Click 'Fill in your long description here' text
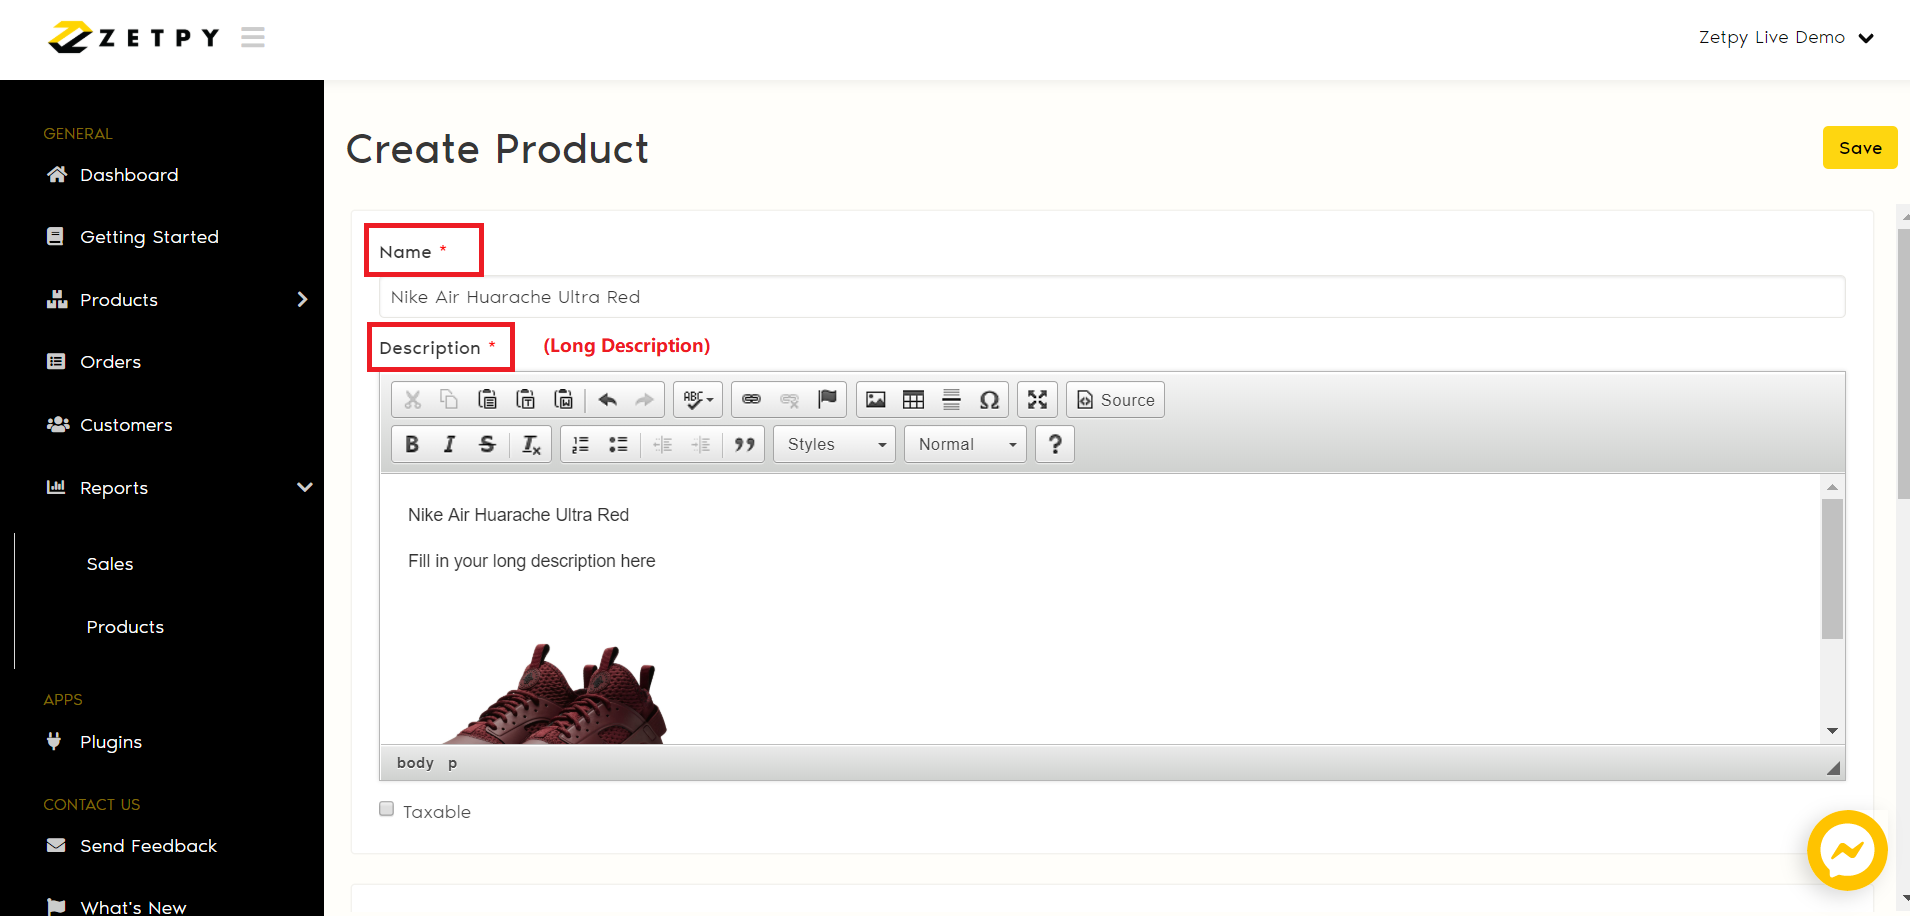 point(532,561)
